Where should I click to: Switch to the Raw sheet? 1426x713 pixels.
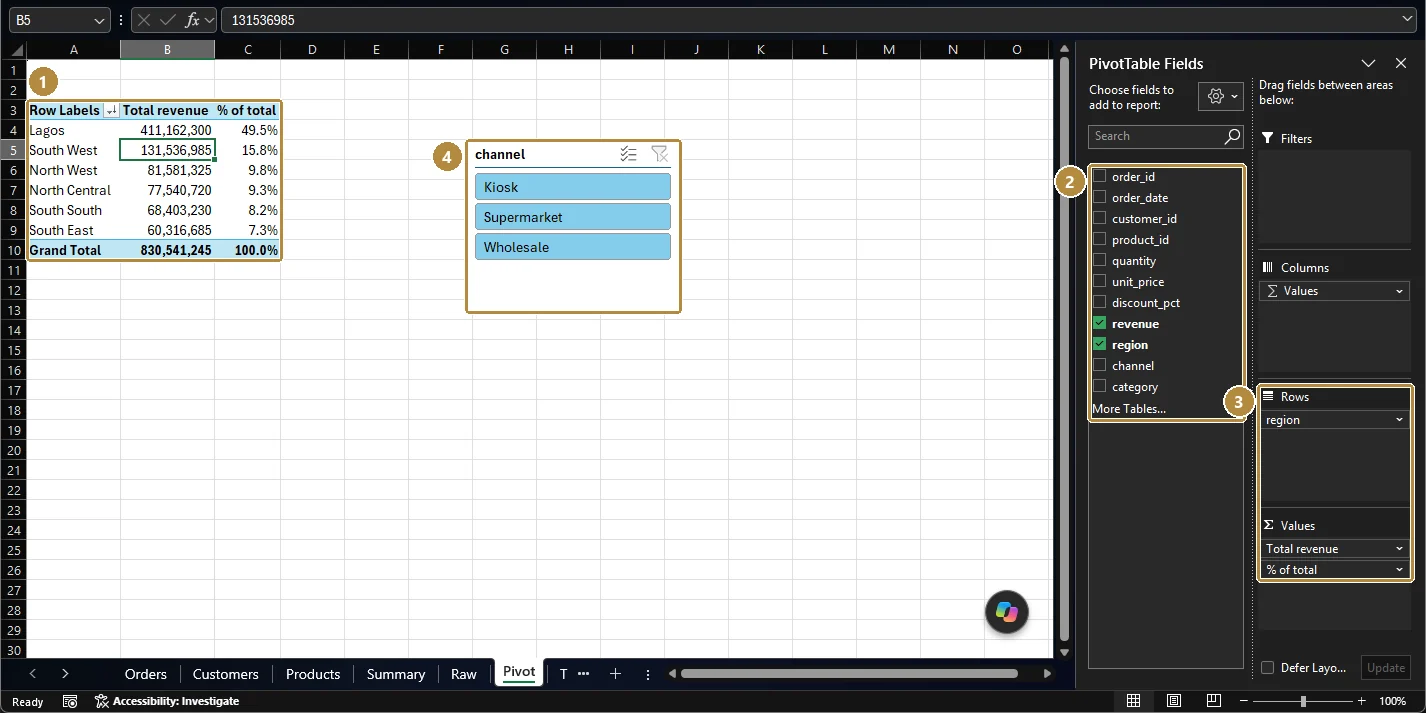pyautogui.click(x=464, y=674)
